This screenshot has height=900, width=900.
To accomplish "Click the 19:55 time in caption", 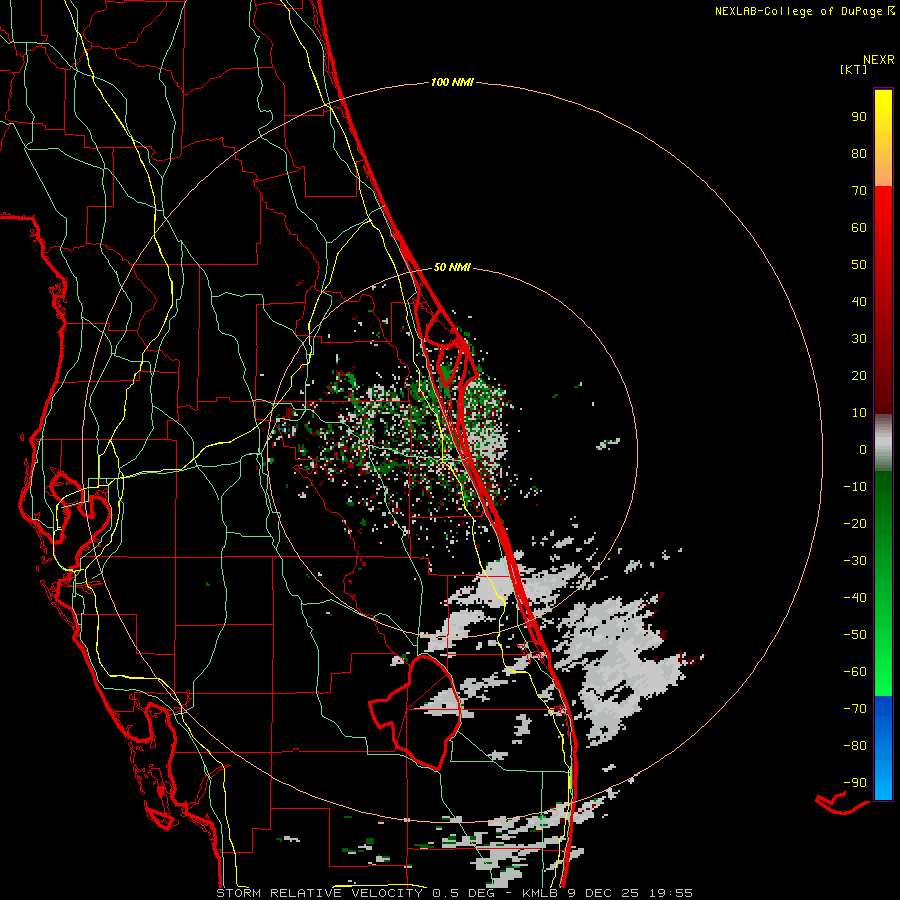I will (671, 893).
